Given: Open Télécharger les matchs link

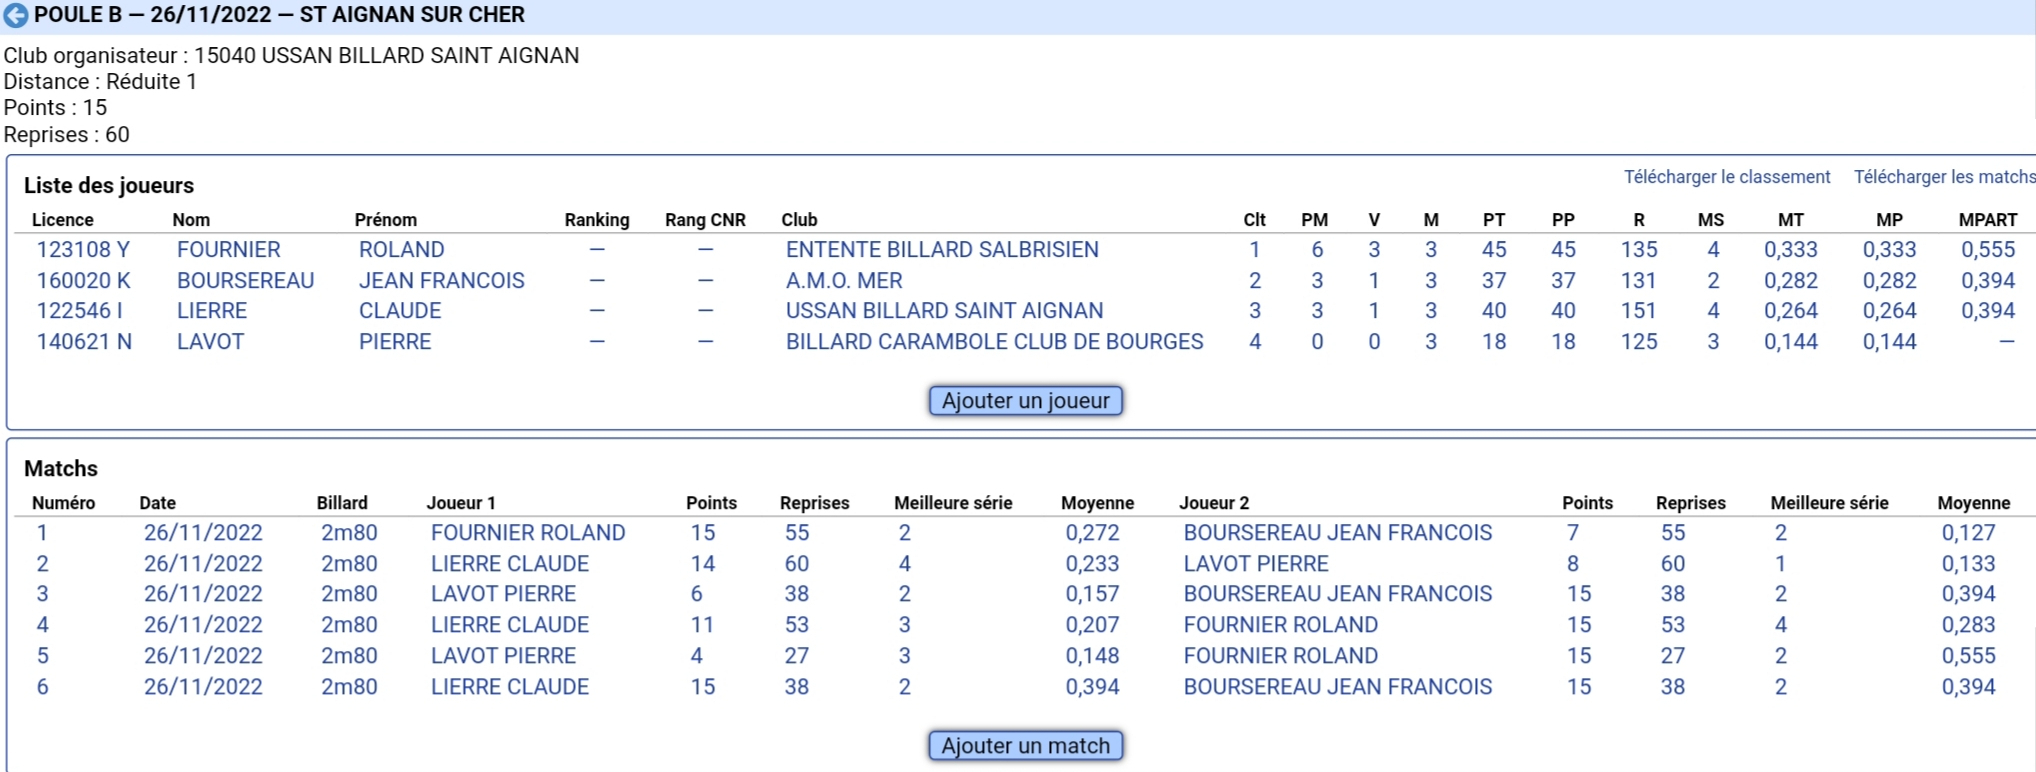Looking at the screenshot, I should [1945, 177].
